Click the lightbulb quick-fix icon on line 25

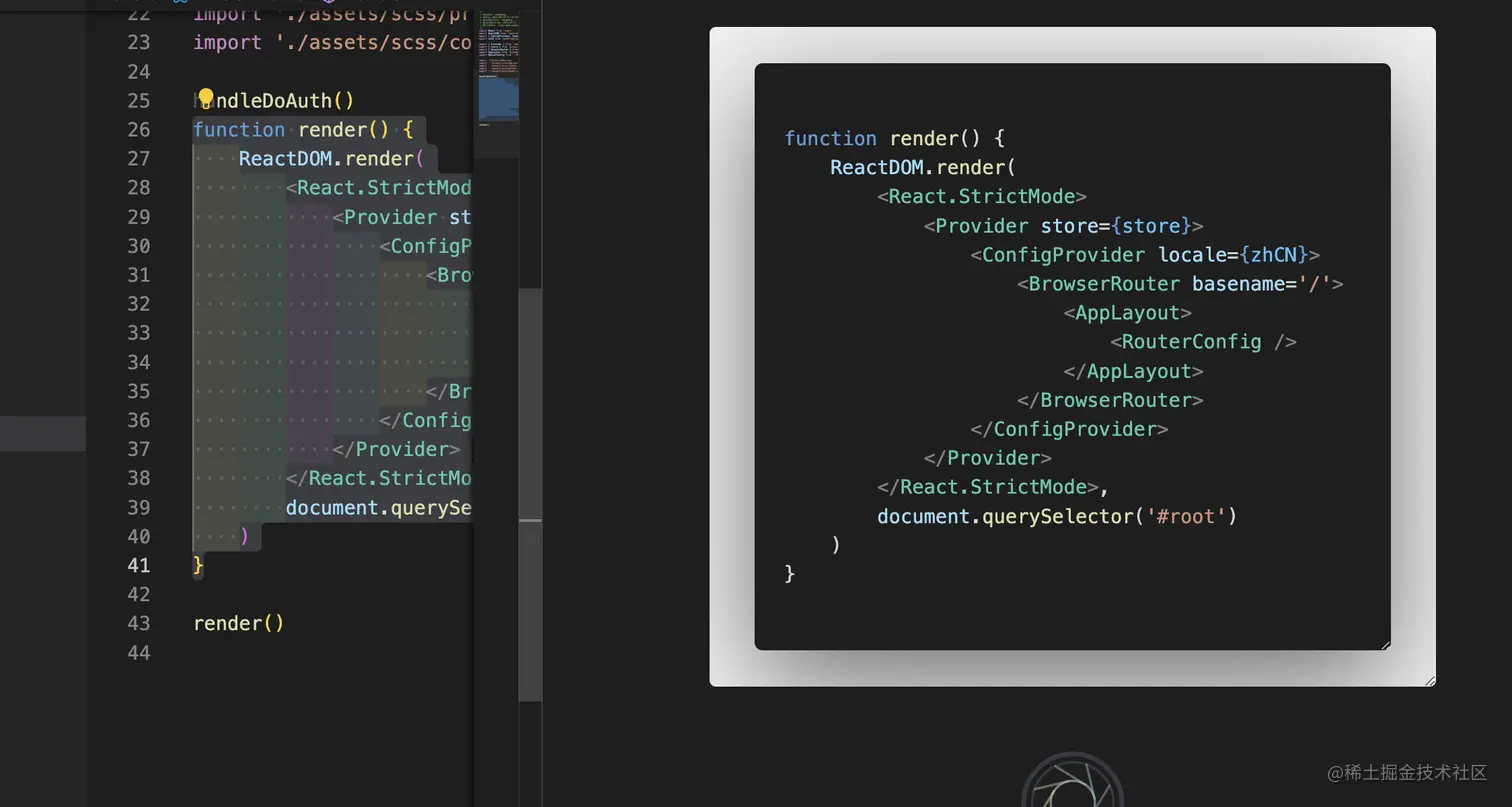click(x=206, y=97)
